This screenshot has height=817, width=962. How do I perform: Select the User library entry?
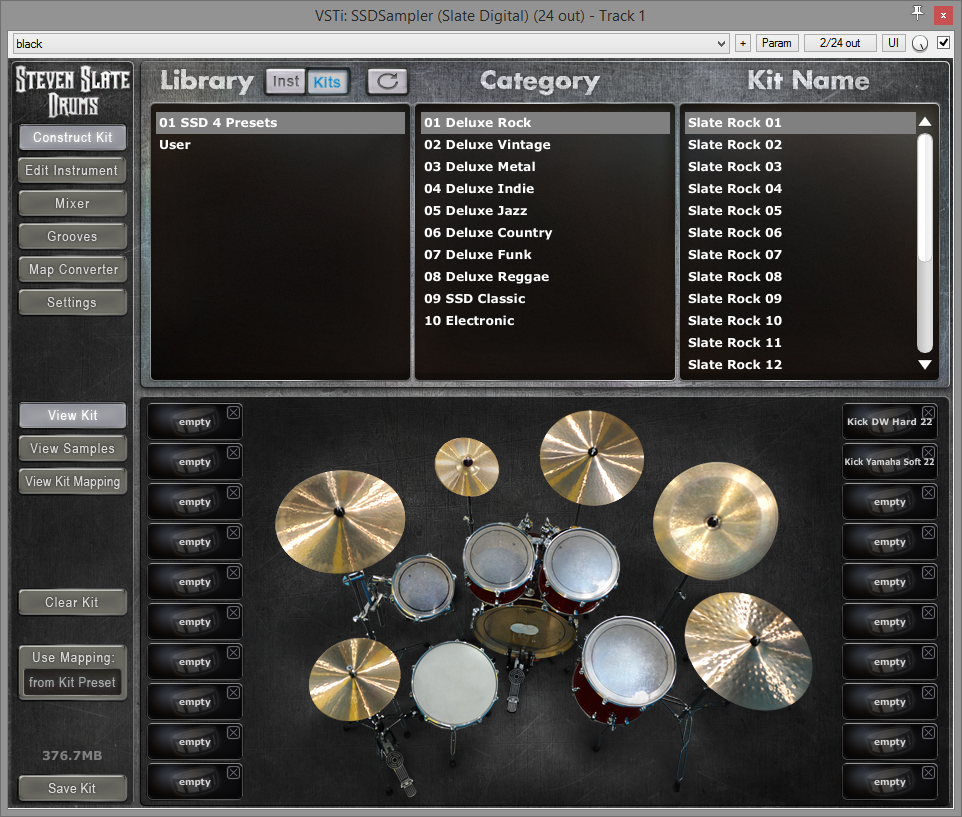(x=280, y=145)
